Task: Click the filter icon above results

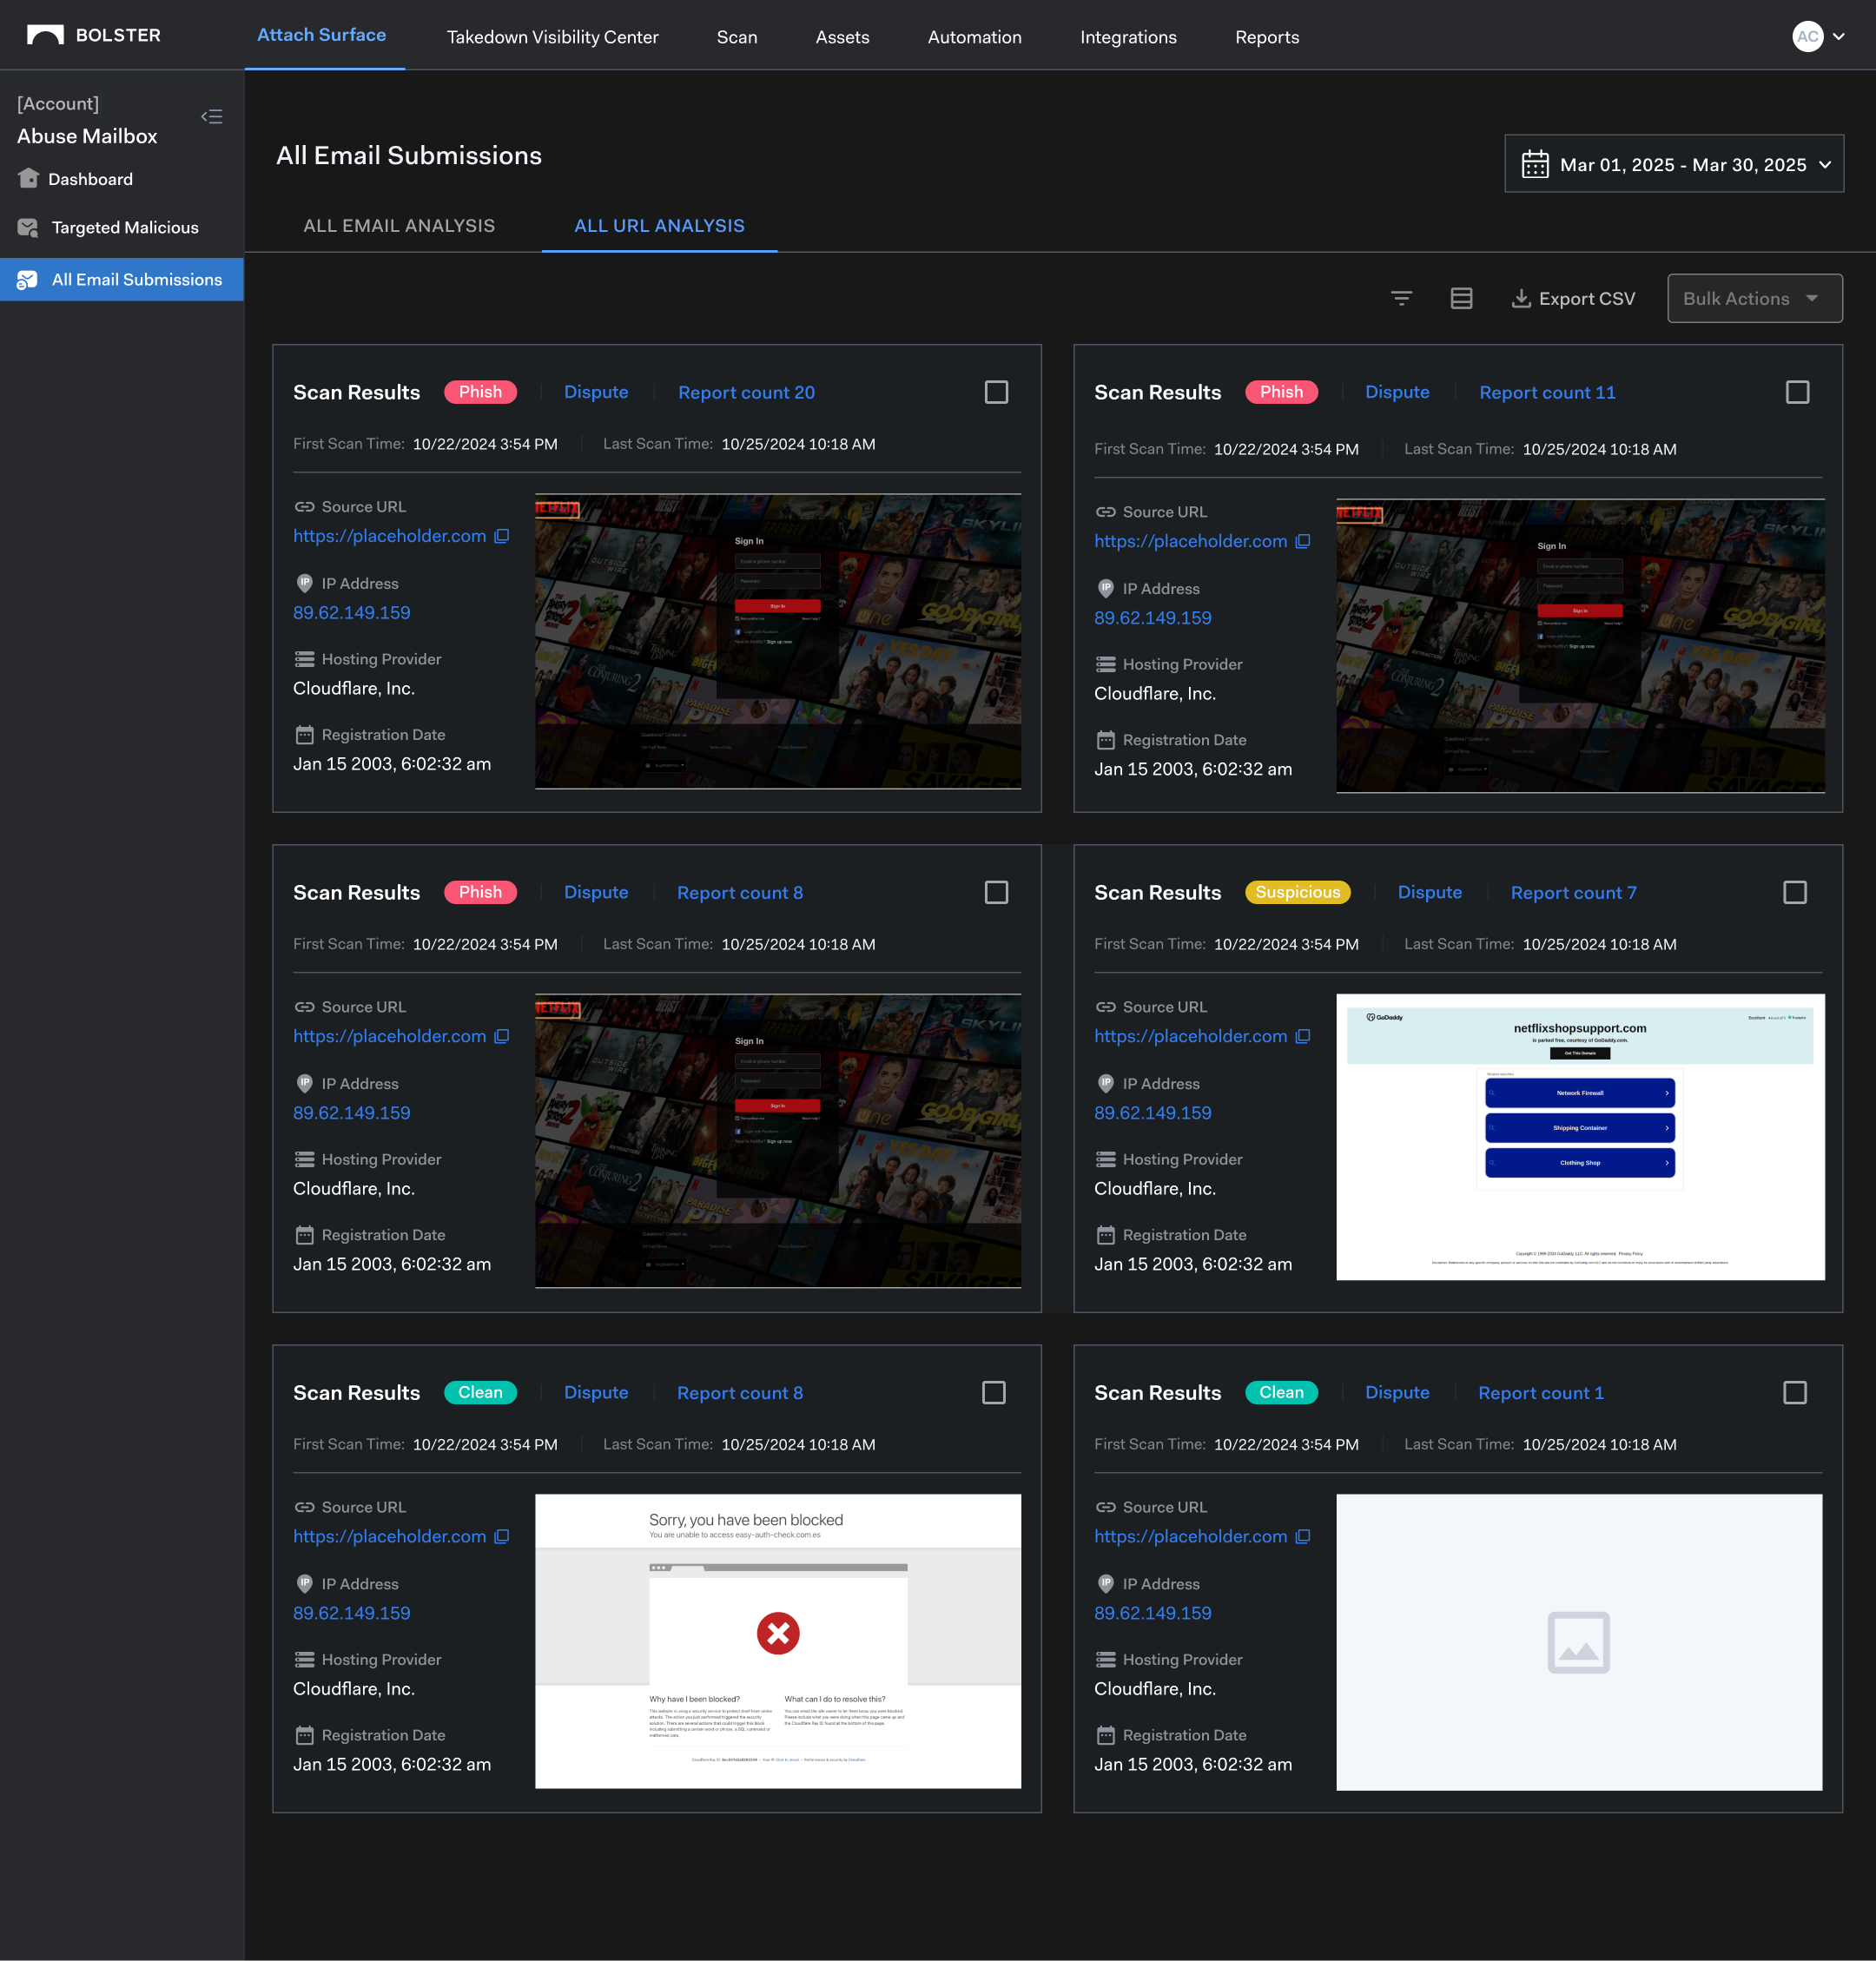Action: (x=1401, y=298)
